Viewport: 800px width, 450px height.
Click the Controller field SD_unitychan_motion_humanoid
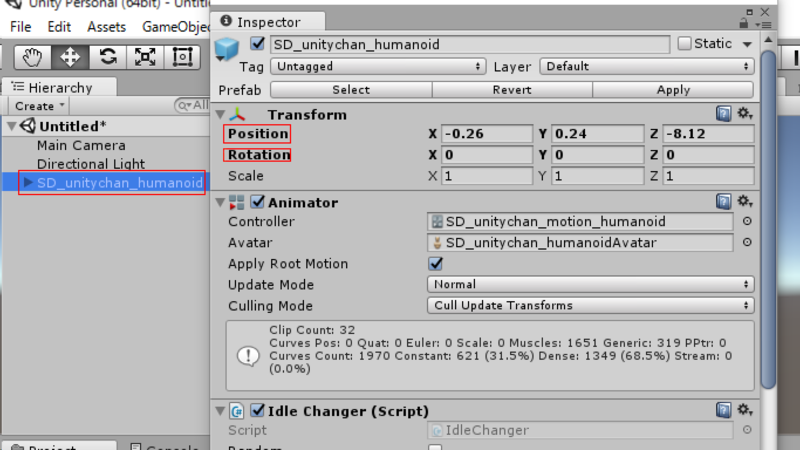click(x=580, y=221)
